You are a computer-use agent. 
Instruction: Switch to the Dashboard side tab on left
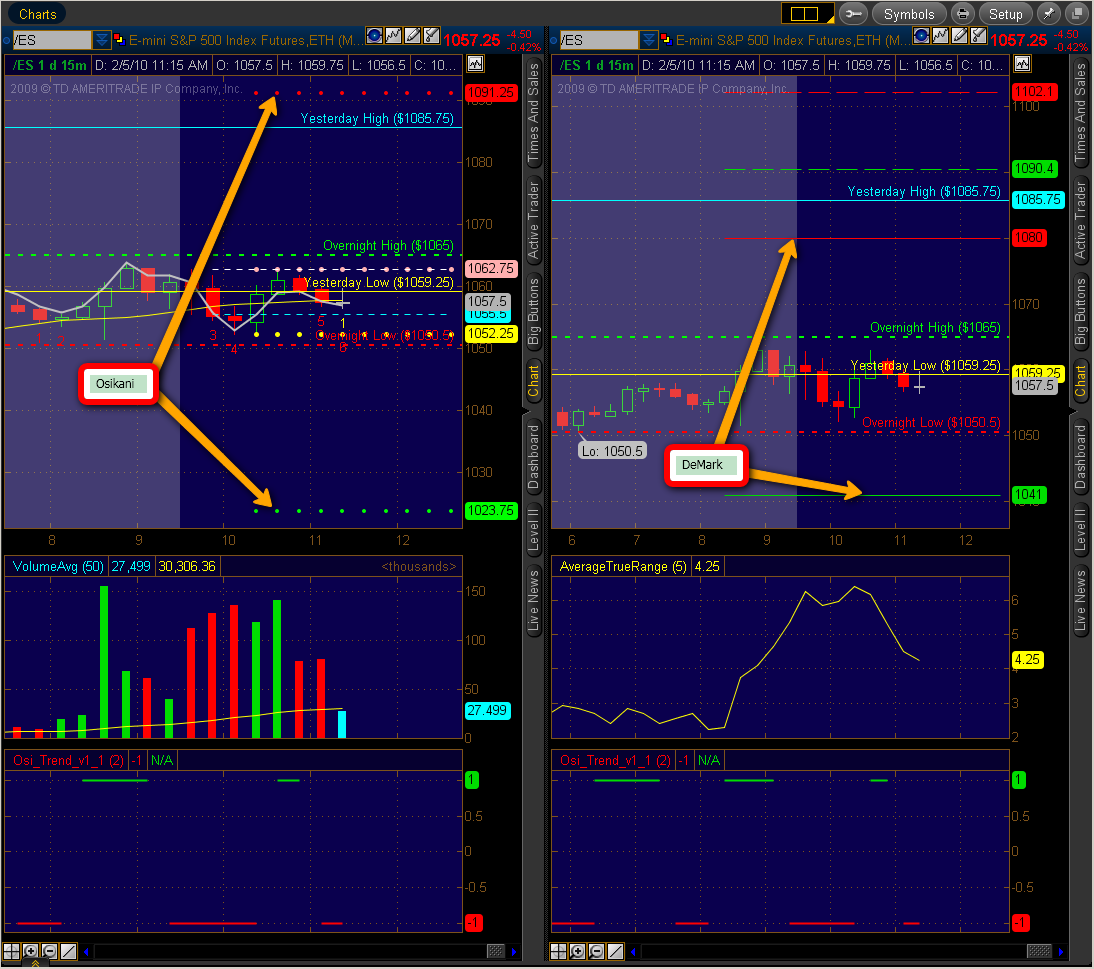pyautogui.click(x=533, y=457)
